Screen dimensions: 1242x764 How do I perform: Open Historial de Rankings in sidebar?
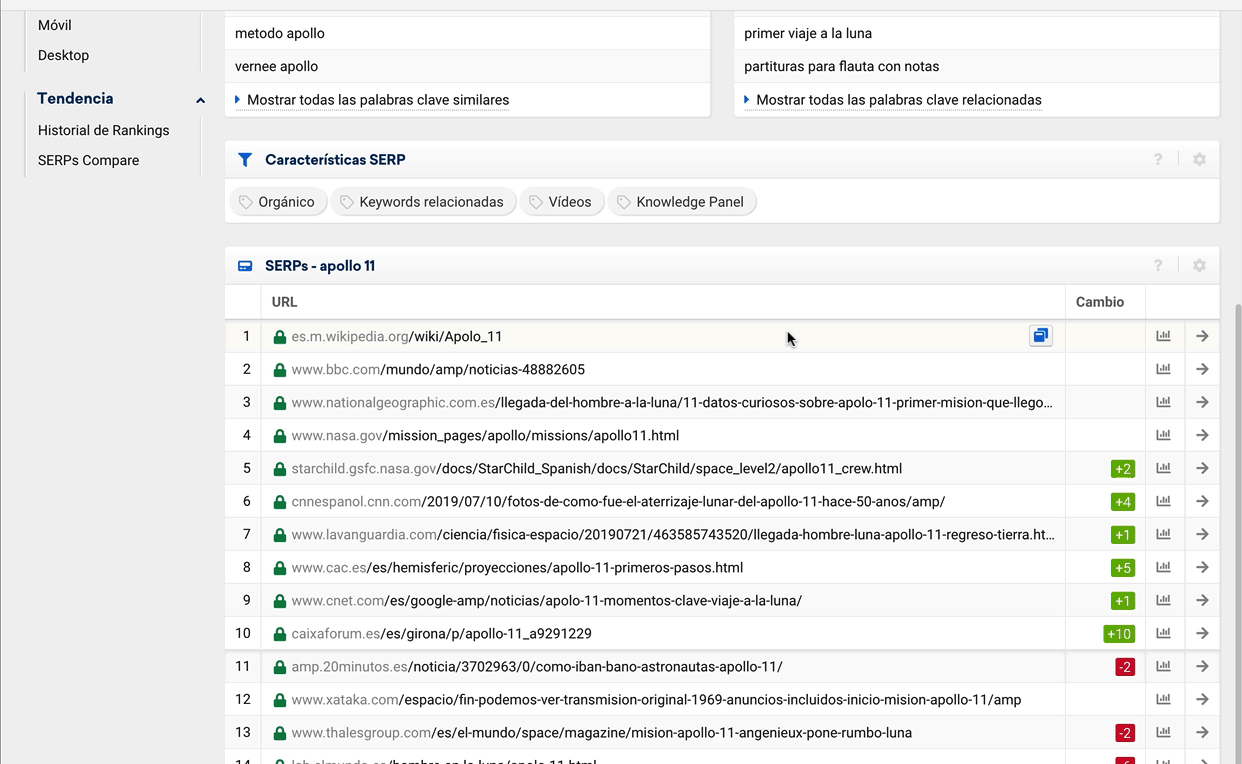coord(103,130)
